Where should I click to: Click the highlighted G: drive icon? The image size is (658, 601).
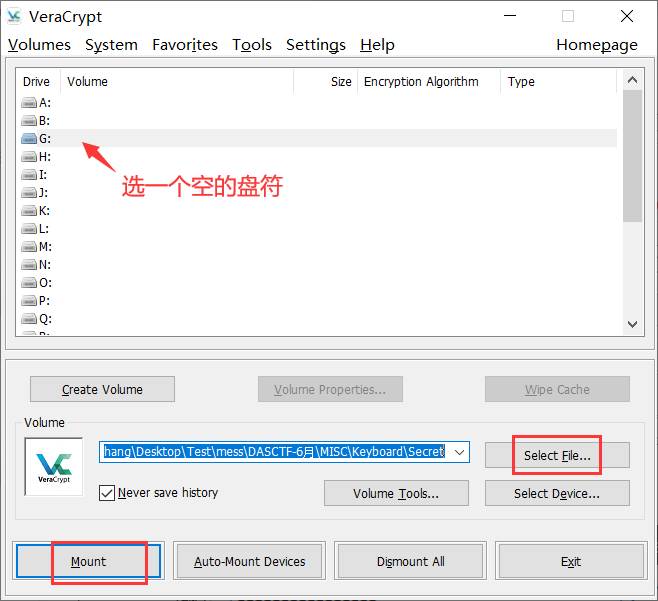click(29, 138)
